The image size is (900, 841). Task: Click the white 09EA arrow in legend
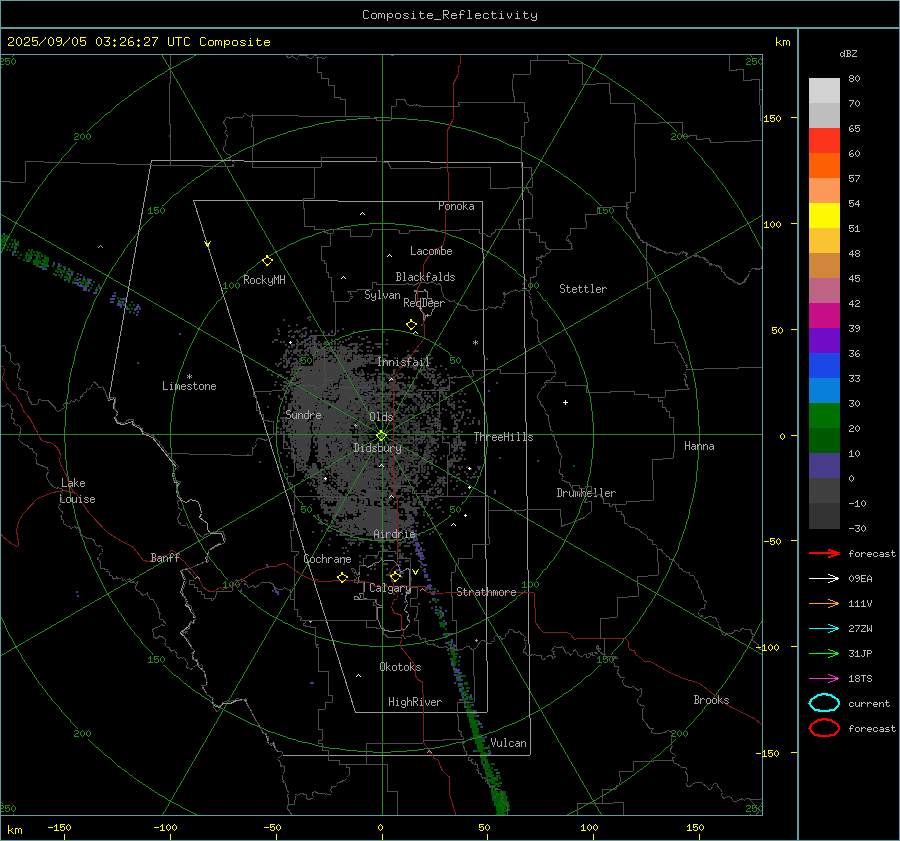pyautogui.click(x=824, y=579)
